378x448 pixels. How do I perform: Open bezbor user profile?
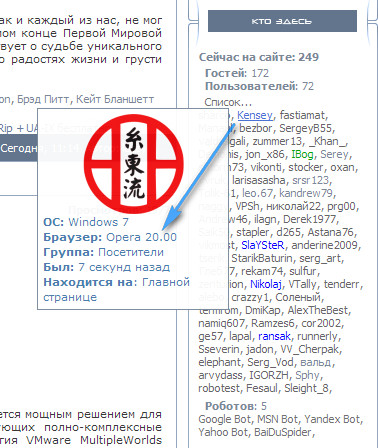pyautogui.click(x=256, y=128)
